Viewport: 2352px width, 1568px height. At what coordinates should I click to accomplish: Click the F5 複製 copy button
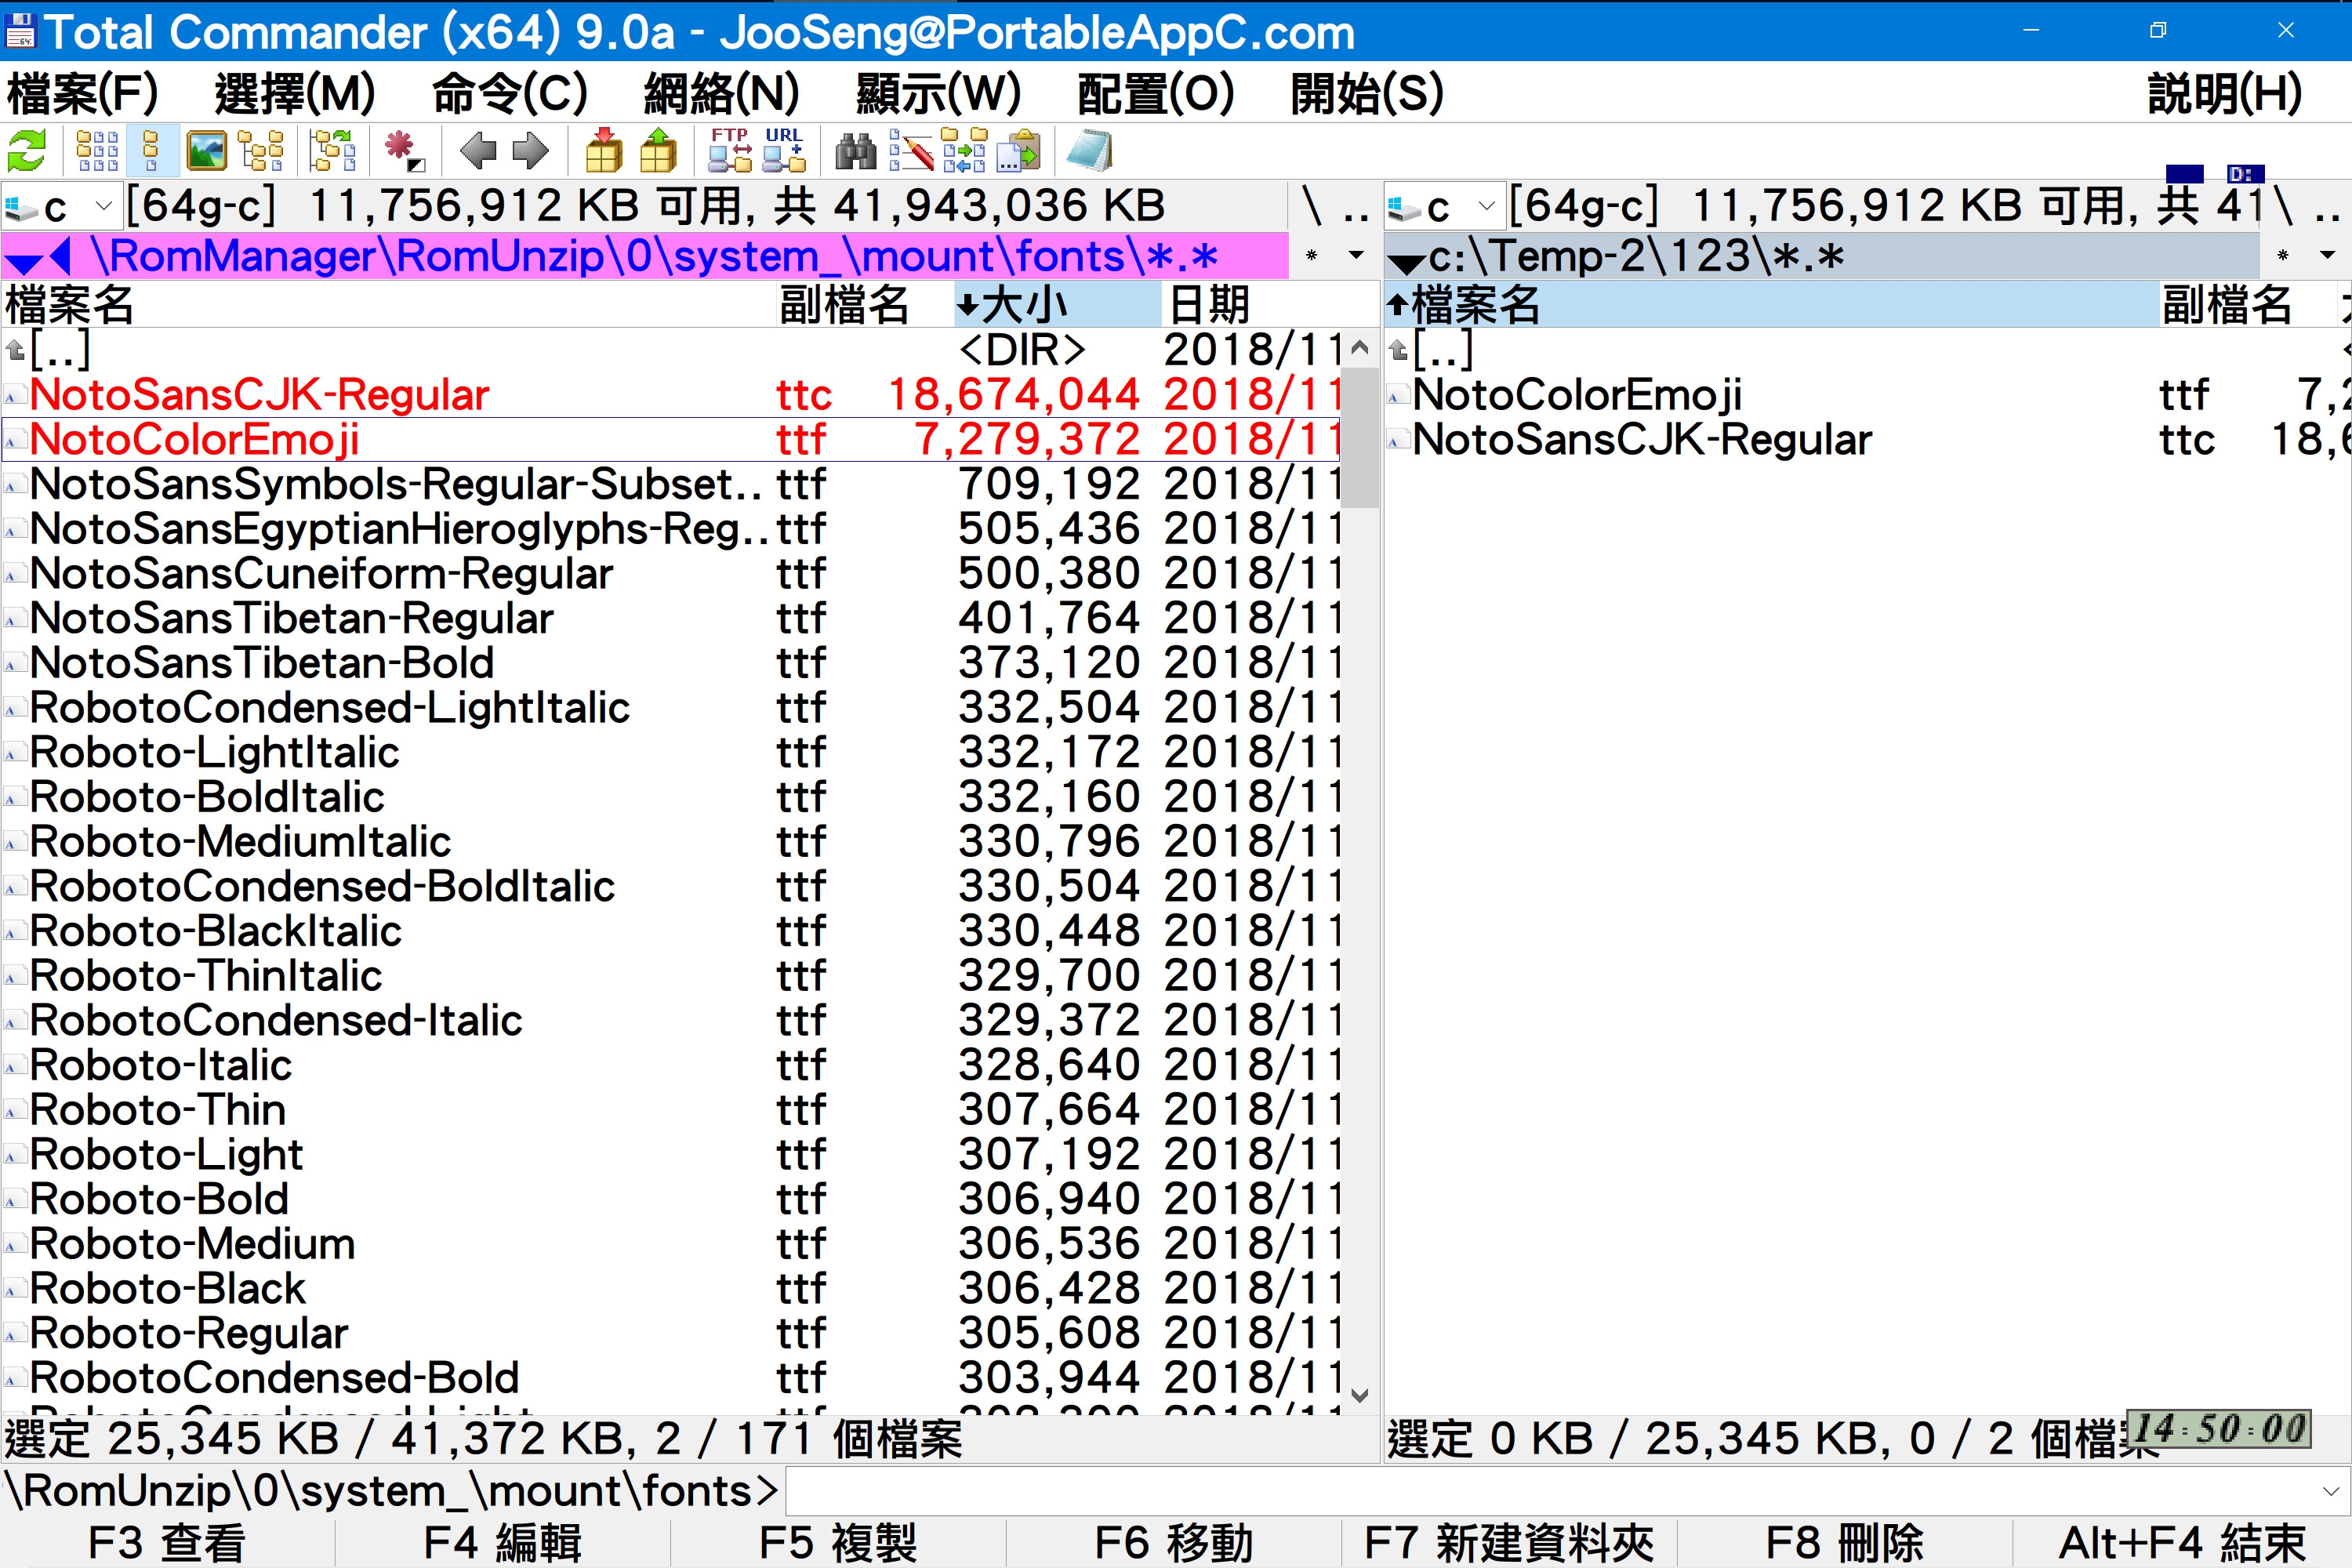tap(838, 1543)
